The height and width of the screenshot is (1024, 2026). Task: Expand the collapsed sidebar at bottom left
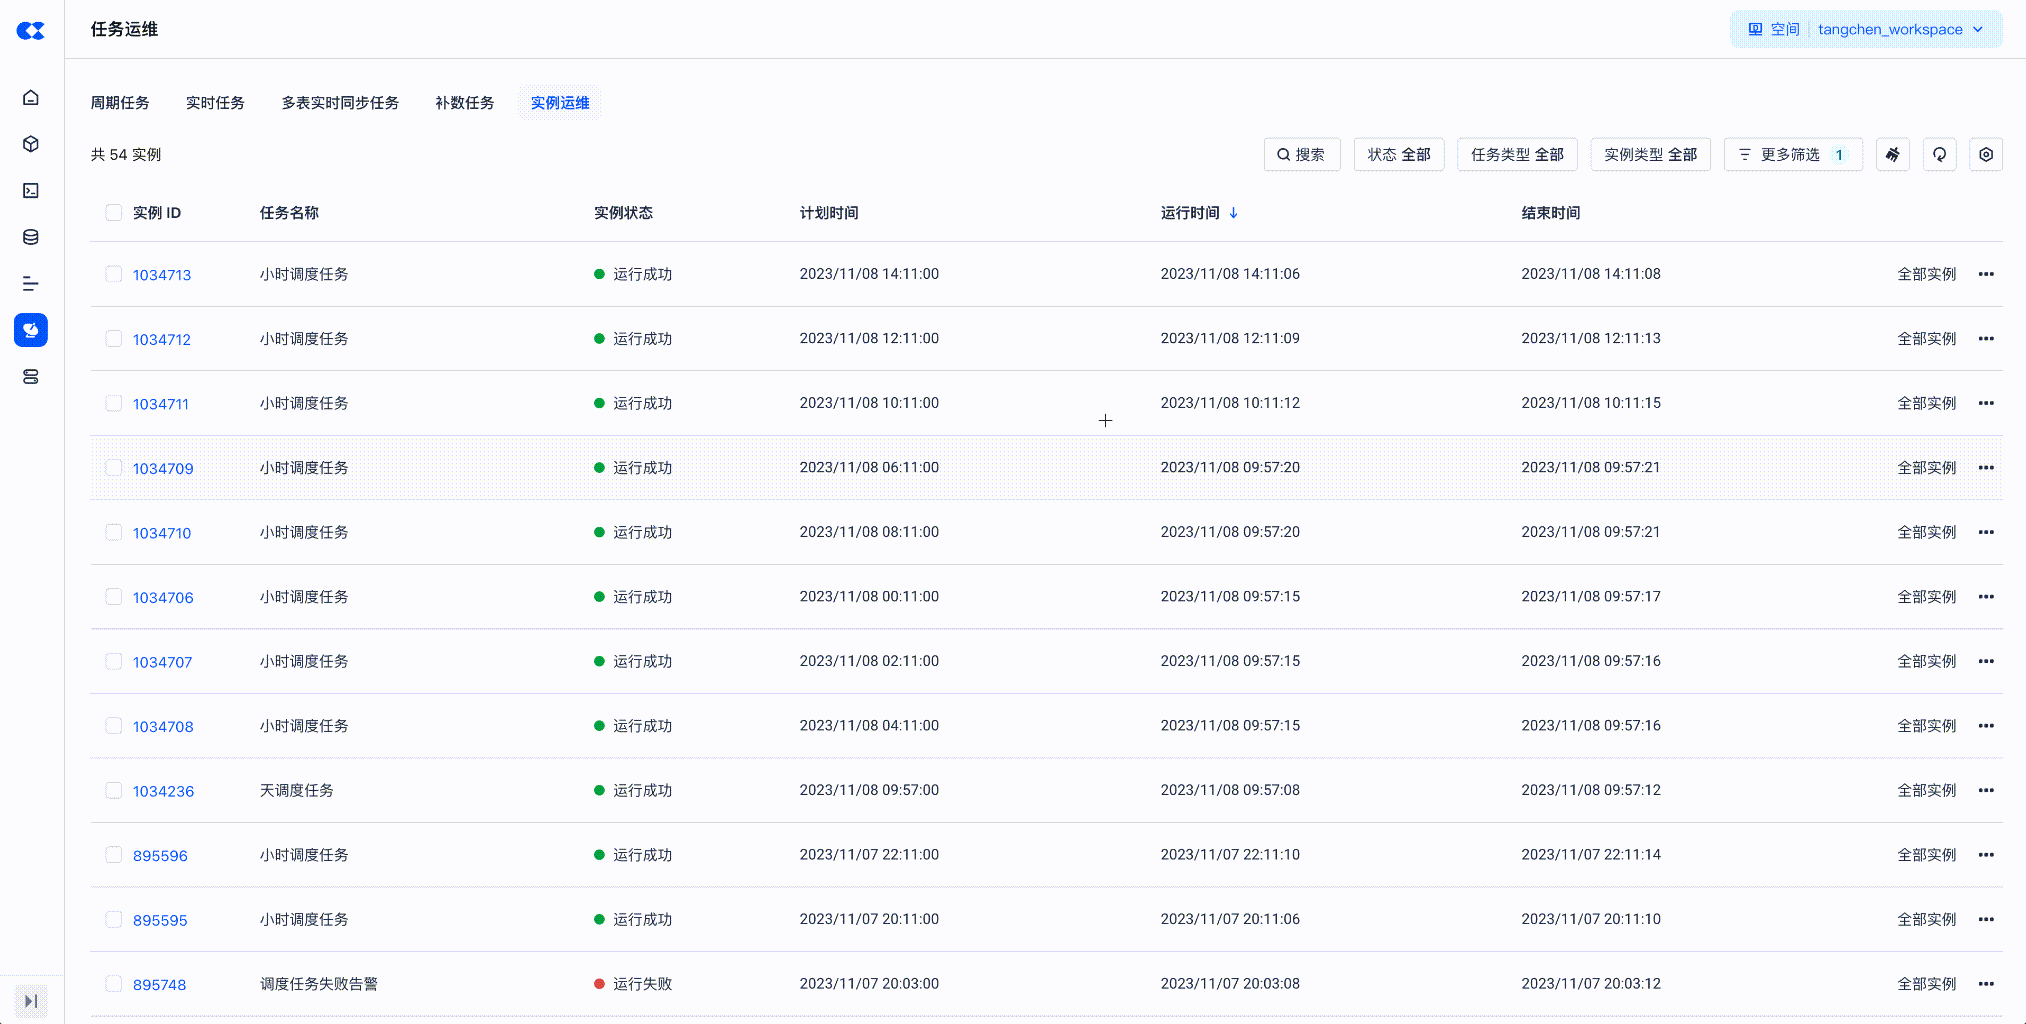pos(31,1001)
